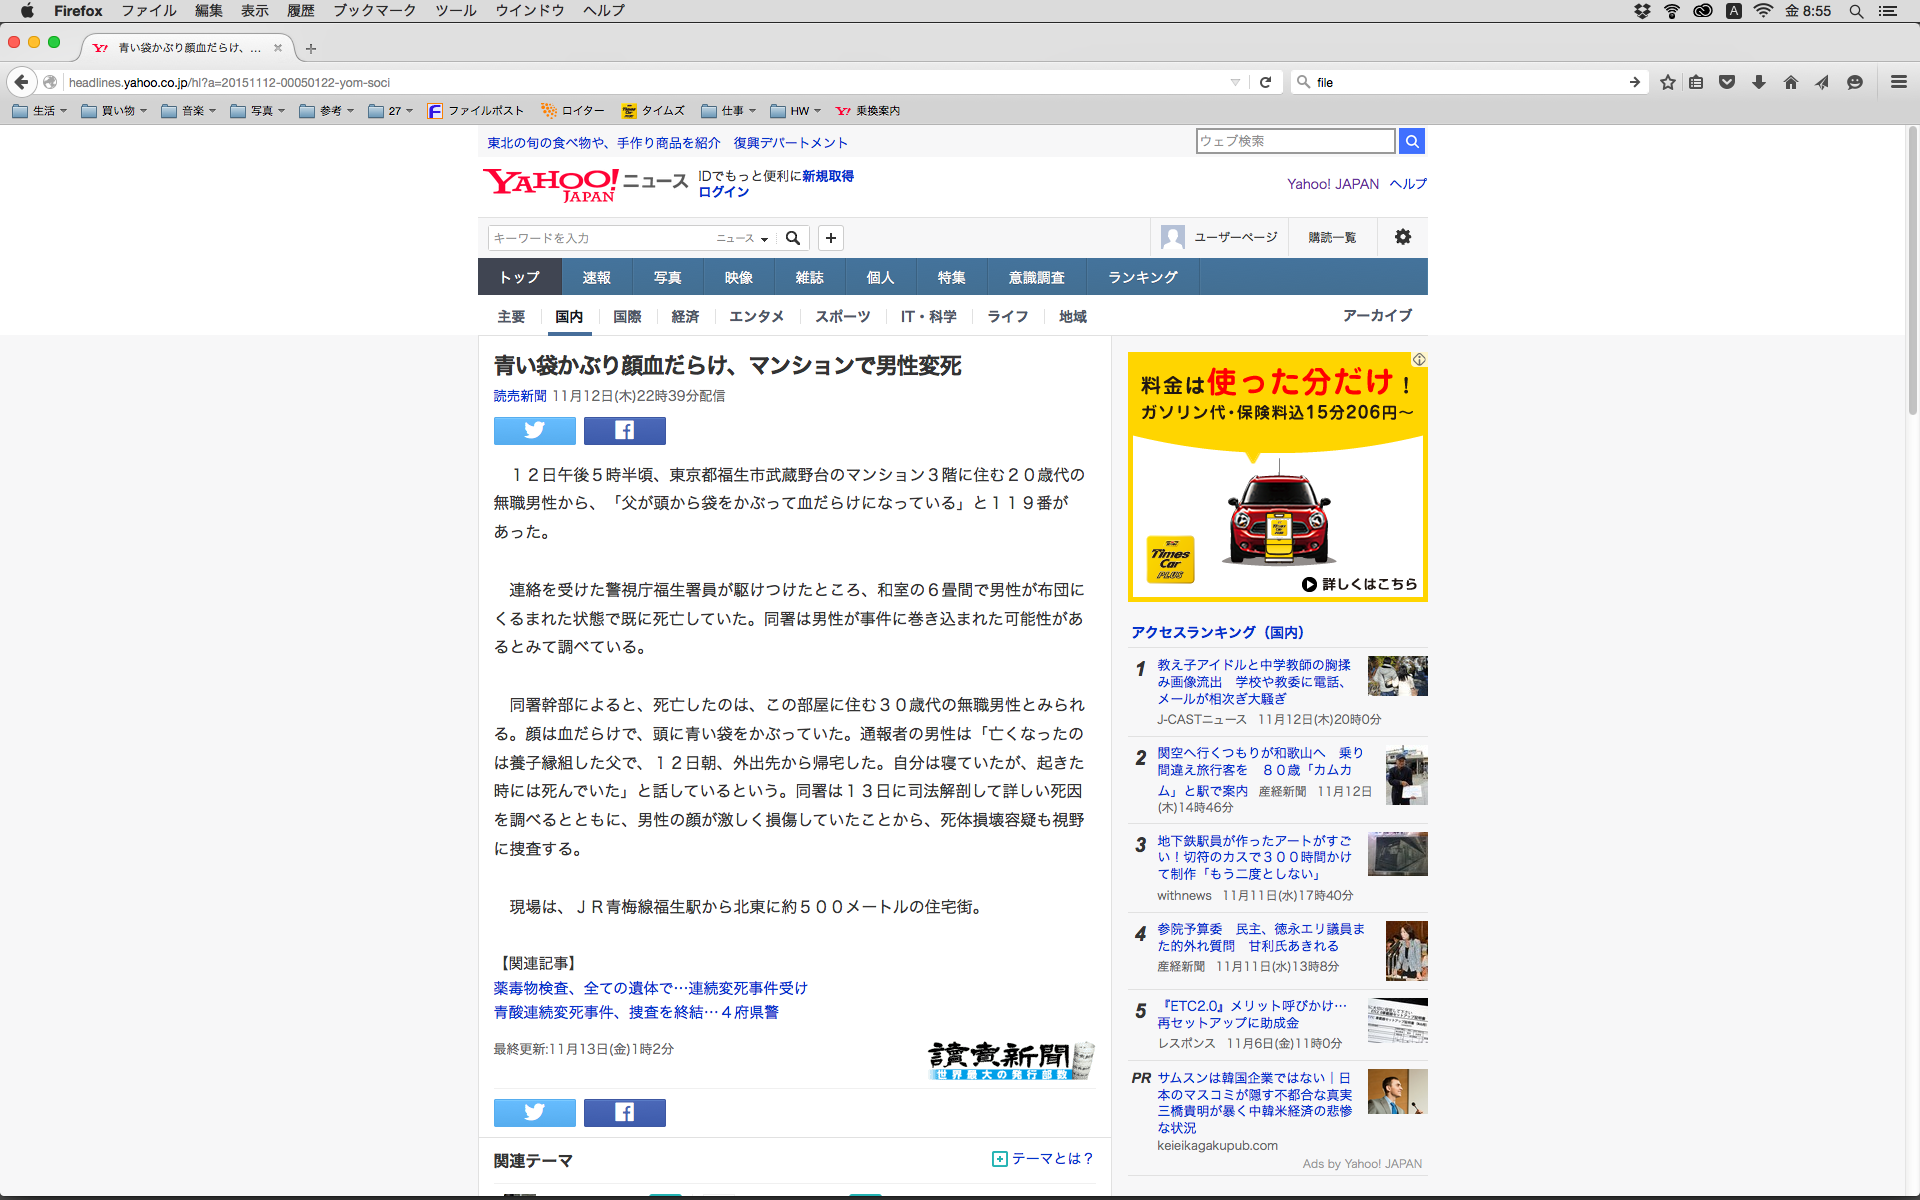The width and height of the screenshot is (1920, 1200).
Task: Click the ログイン link
Action: click(723, 192)
